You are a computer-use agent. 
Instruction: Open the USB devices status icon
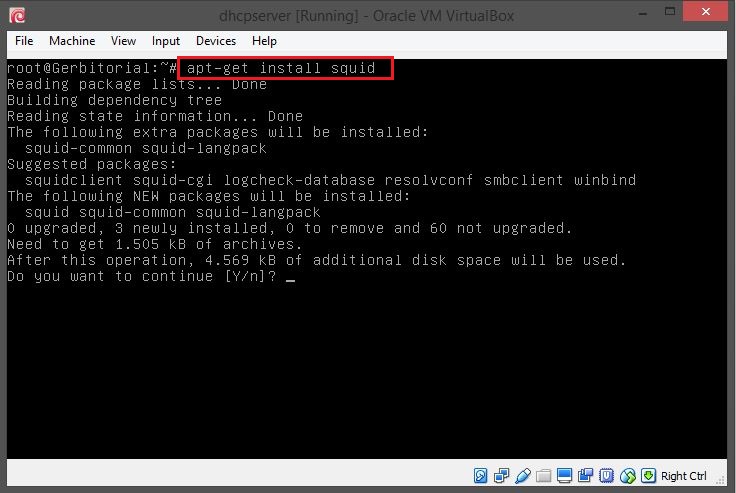522,476
